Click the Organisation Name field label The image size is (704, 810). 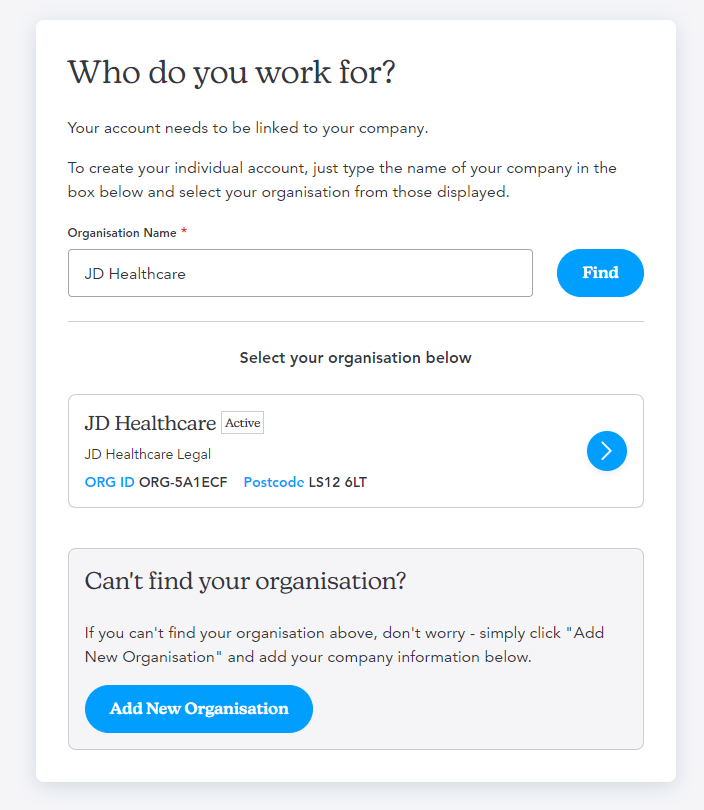click(x=122, y=233)
